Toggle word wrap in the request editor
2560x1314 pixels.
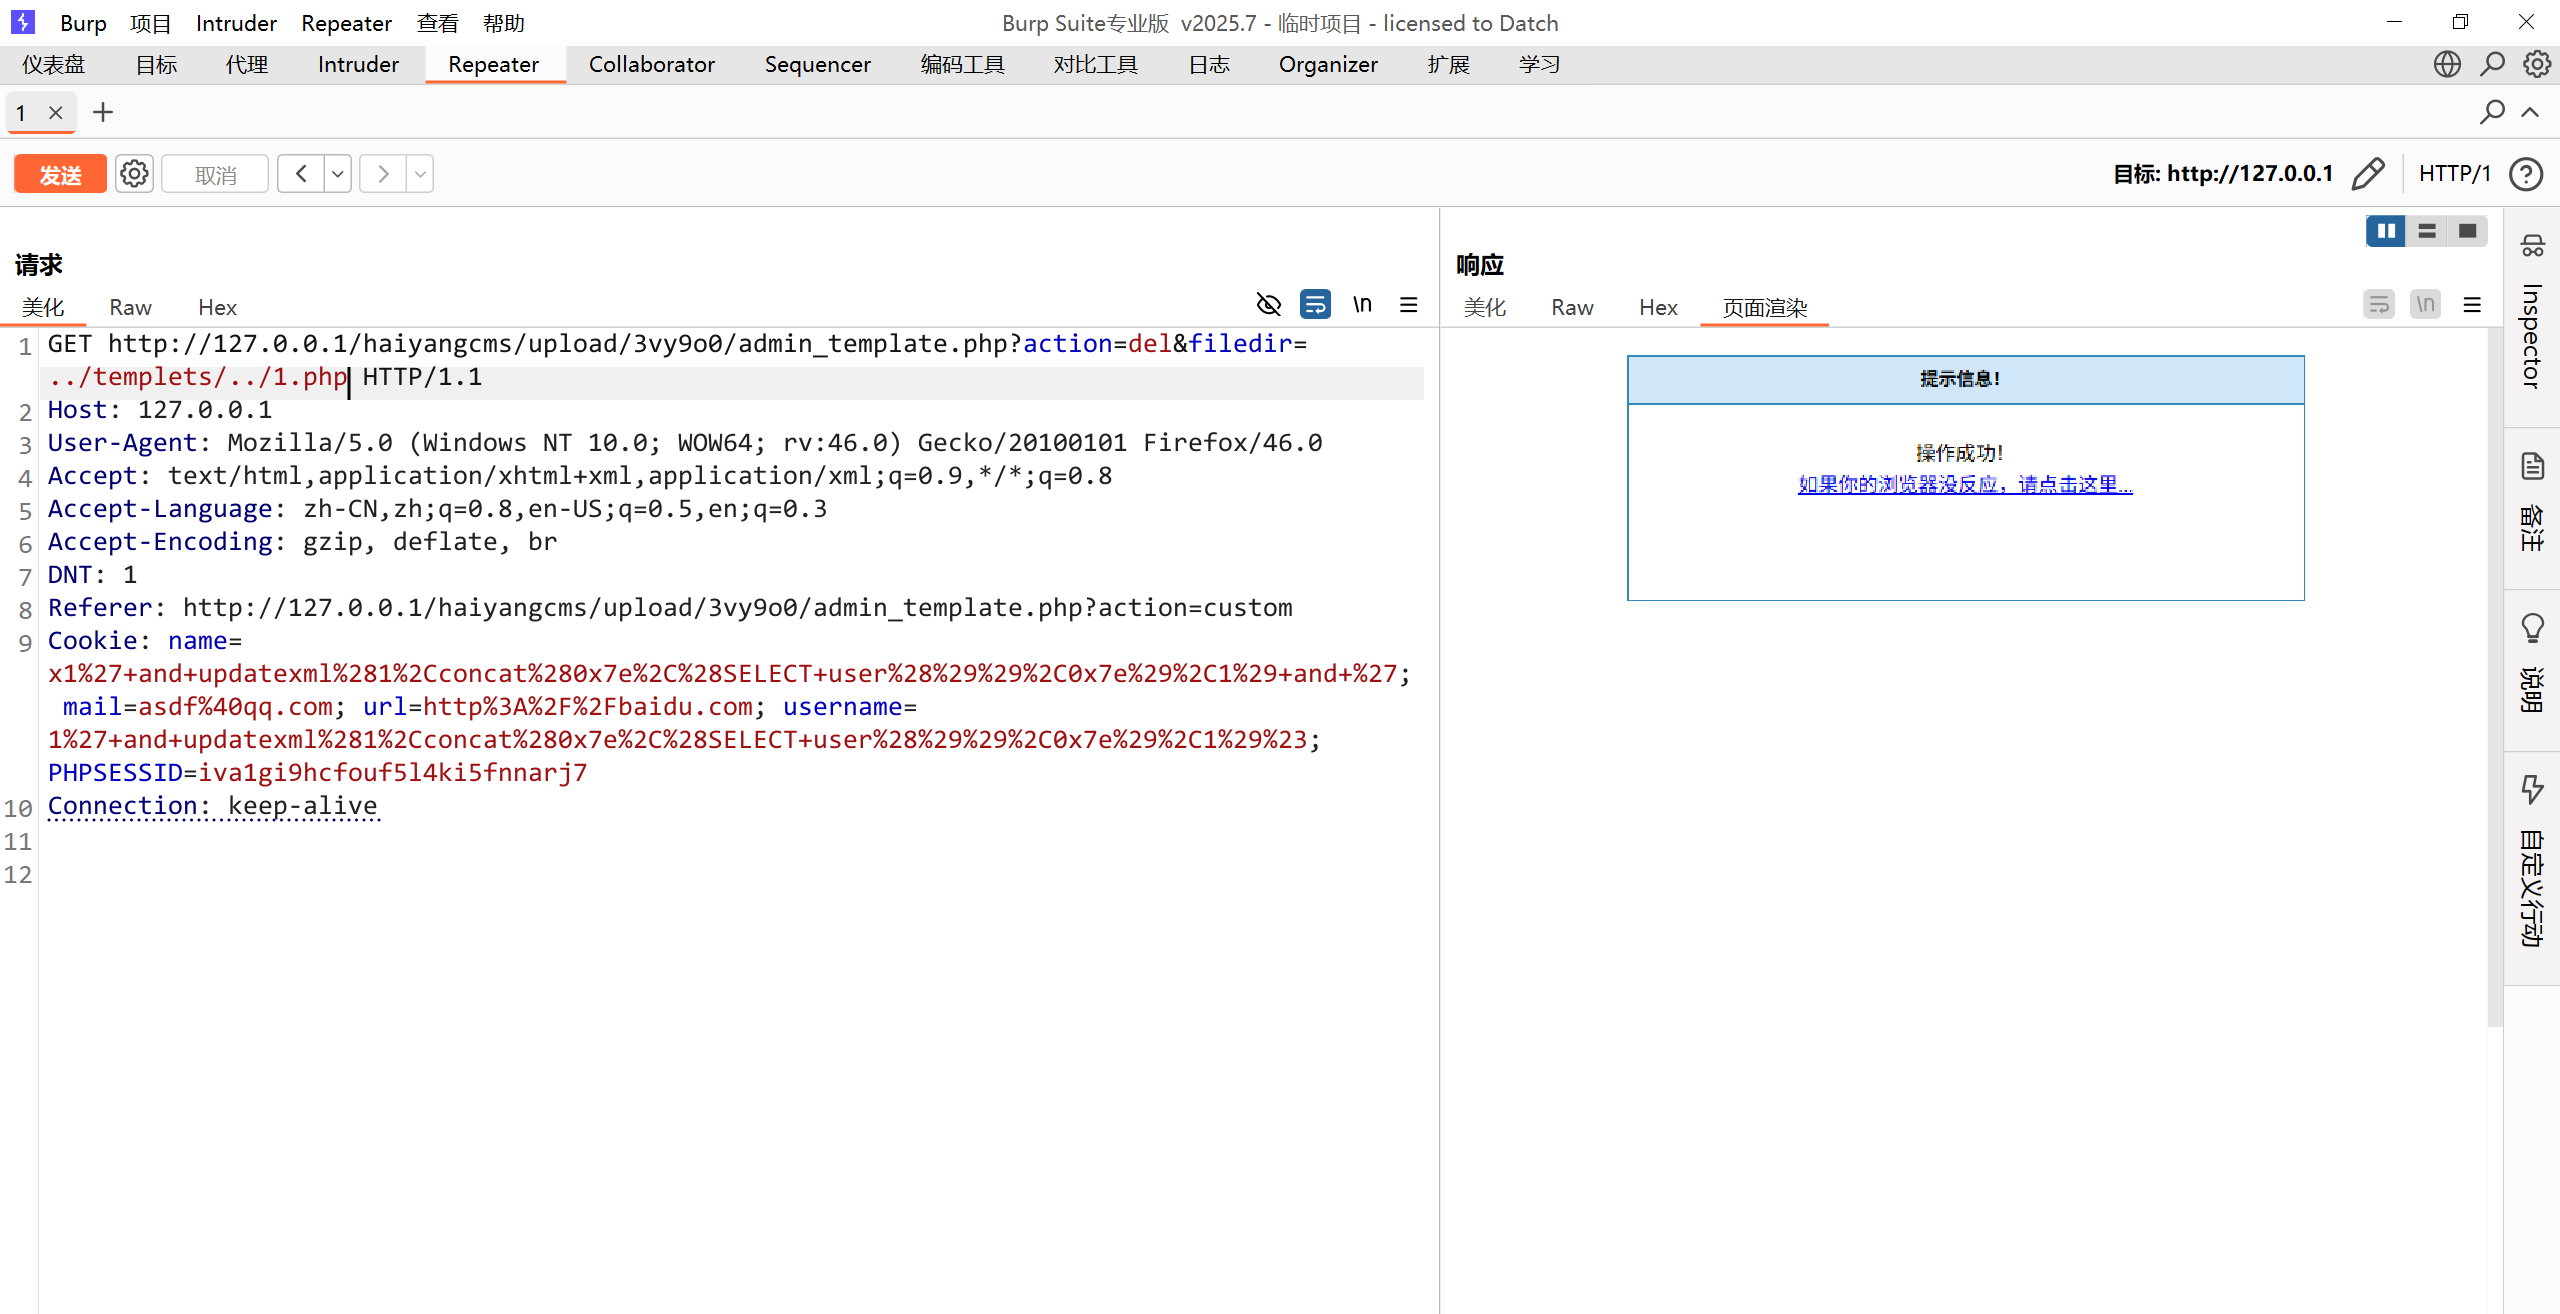pyautogui.click(x=1315, y=305)
